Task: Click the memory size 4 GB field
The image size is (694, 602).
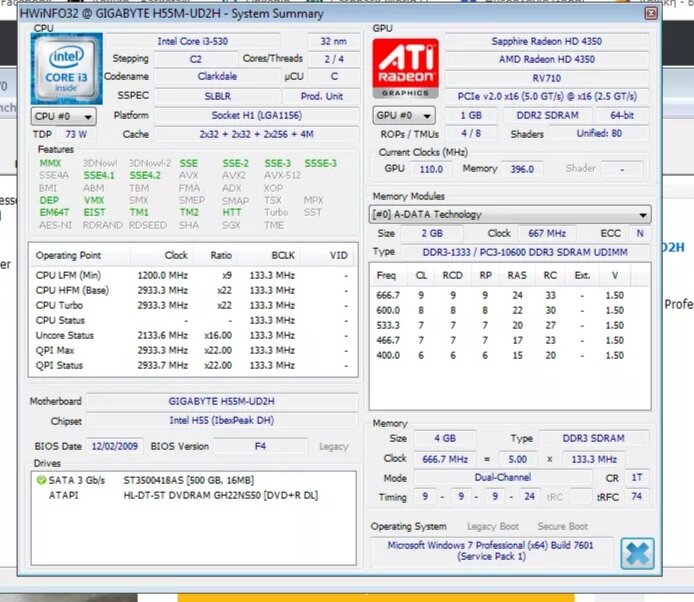Action: coord(445,438)
